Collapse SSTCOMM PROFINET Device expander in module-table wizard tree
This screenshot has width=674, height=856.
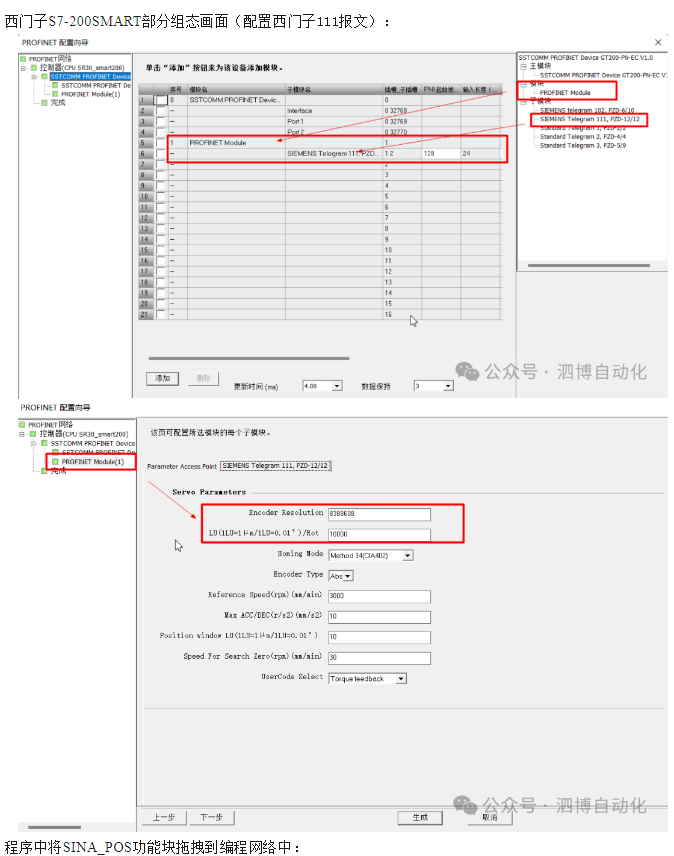point(34,77)
